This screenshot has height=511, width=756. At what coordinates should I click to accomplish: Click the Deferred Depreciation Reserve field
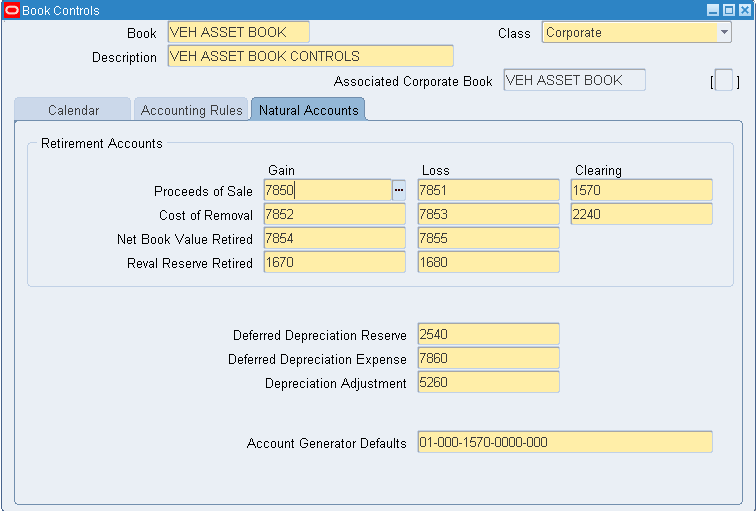pos(488,335)
